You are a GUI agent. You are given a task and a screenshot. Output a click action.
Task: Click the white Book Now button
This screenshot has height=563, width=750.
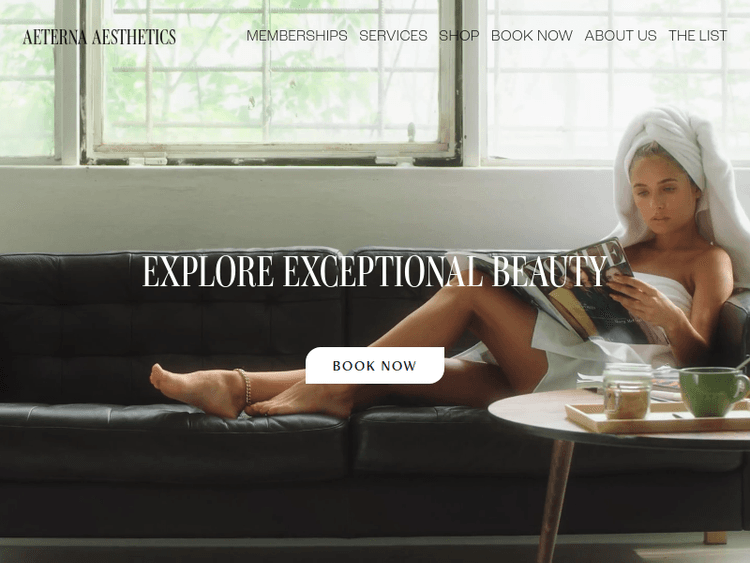pos(375,365)
